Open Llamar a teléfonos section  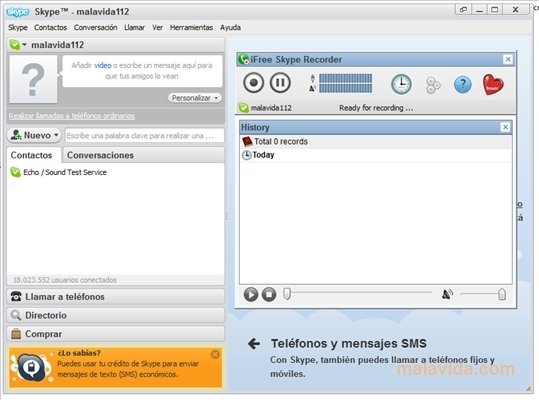point(116,297)
